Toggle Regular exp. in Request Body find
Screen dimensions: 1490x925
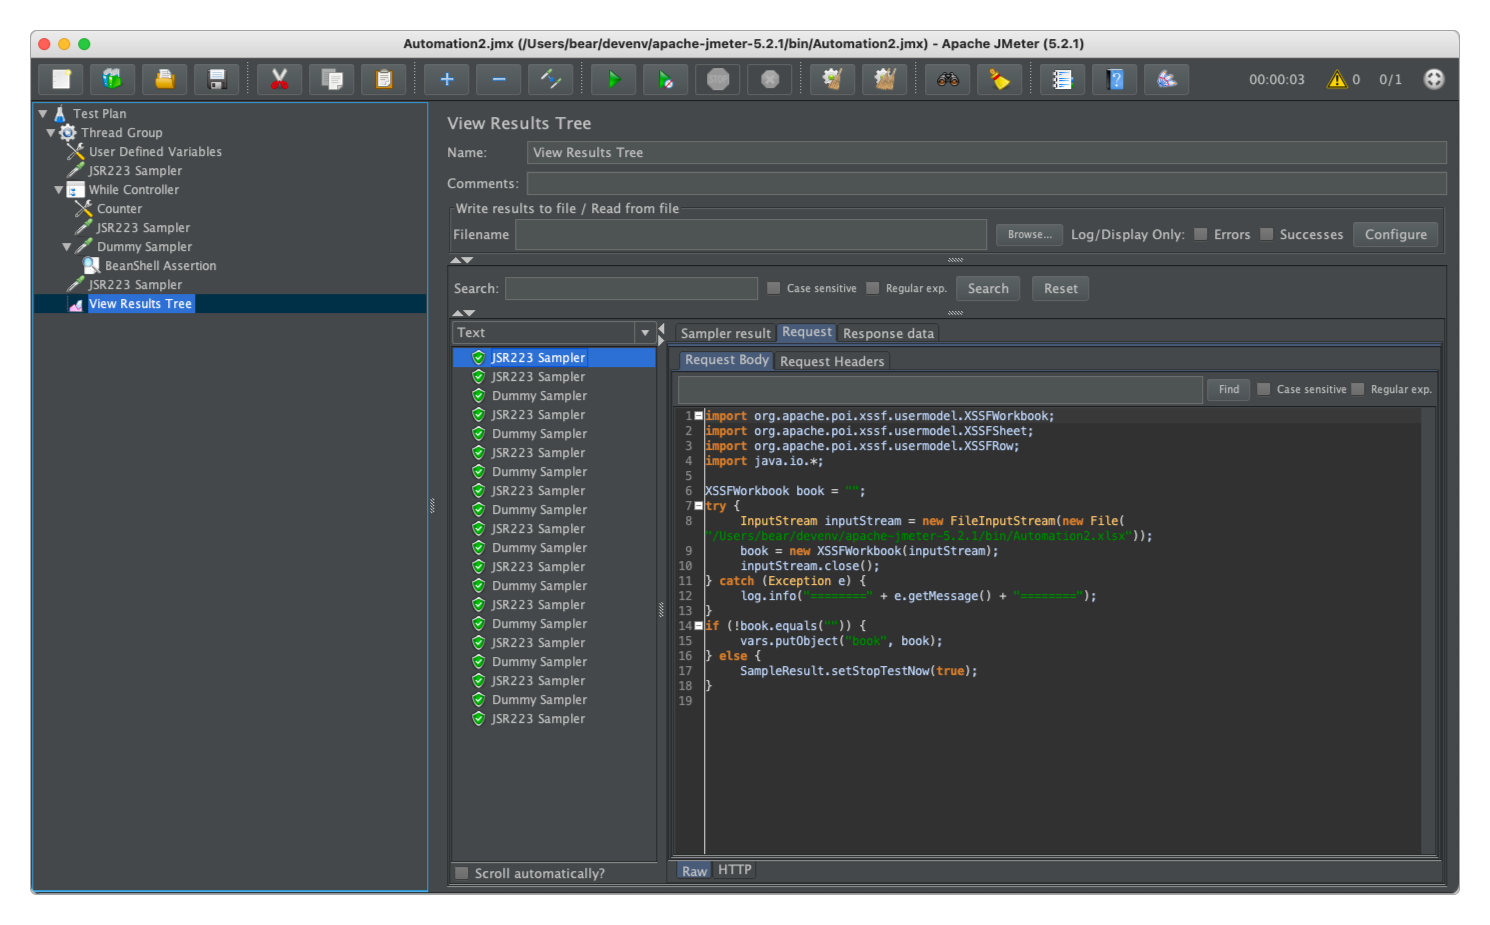(1358, 389)
